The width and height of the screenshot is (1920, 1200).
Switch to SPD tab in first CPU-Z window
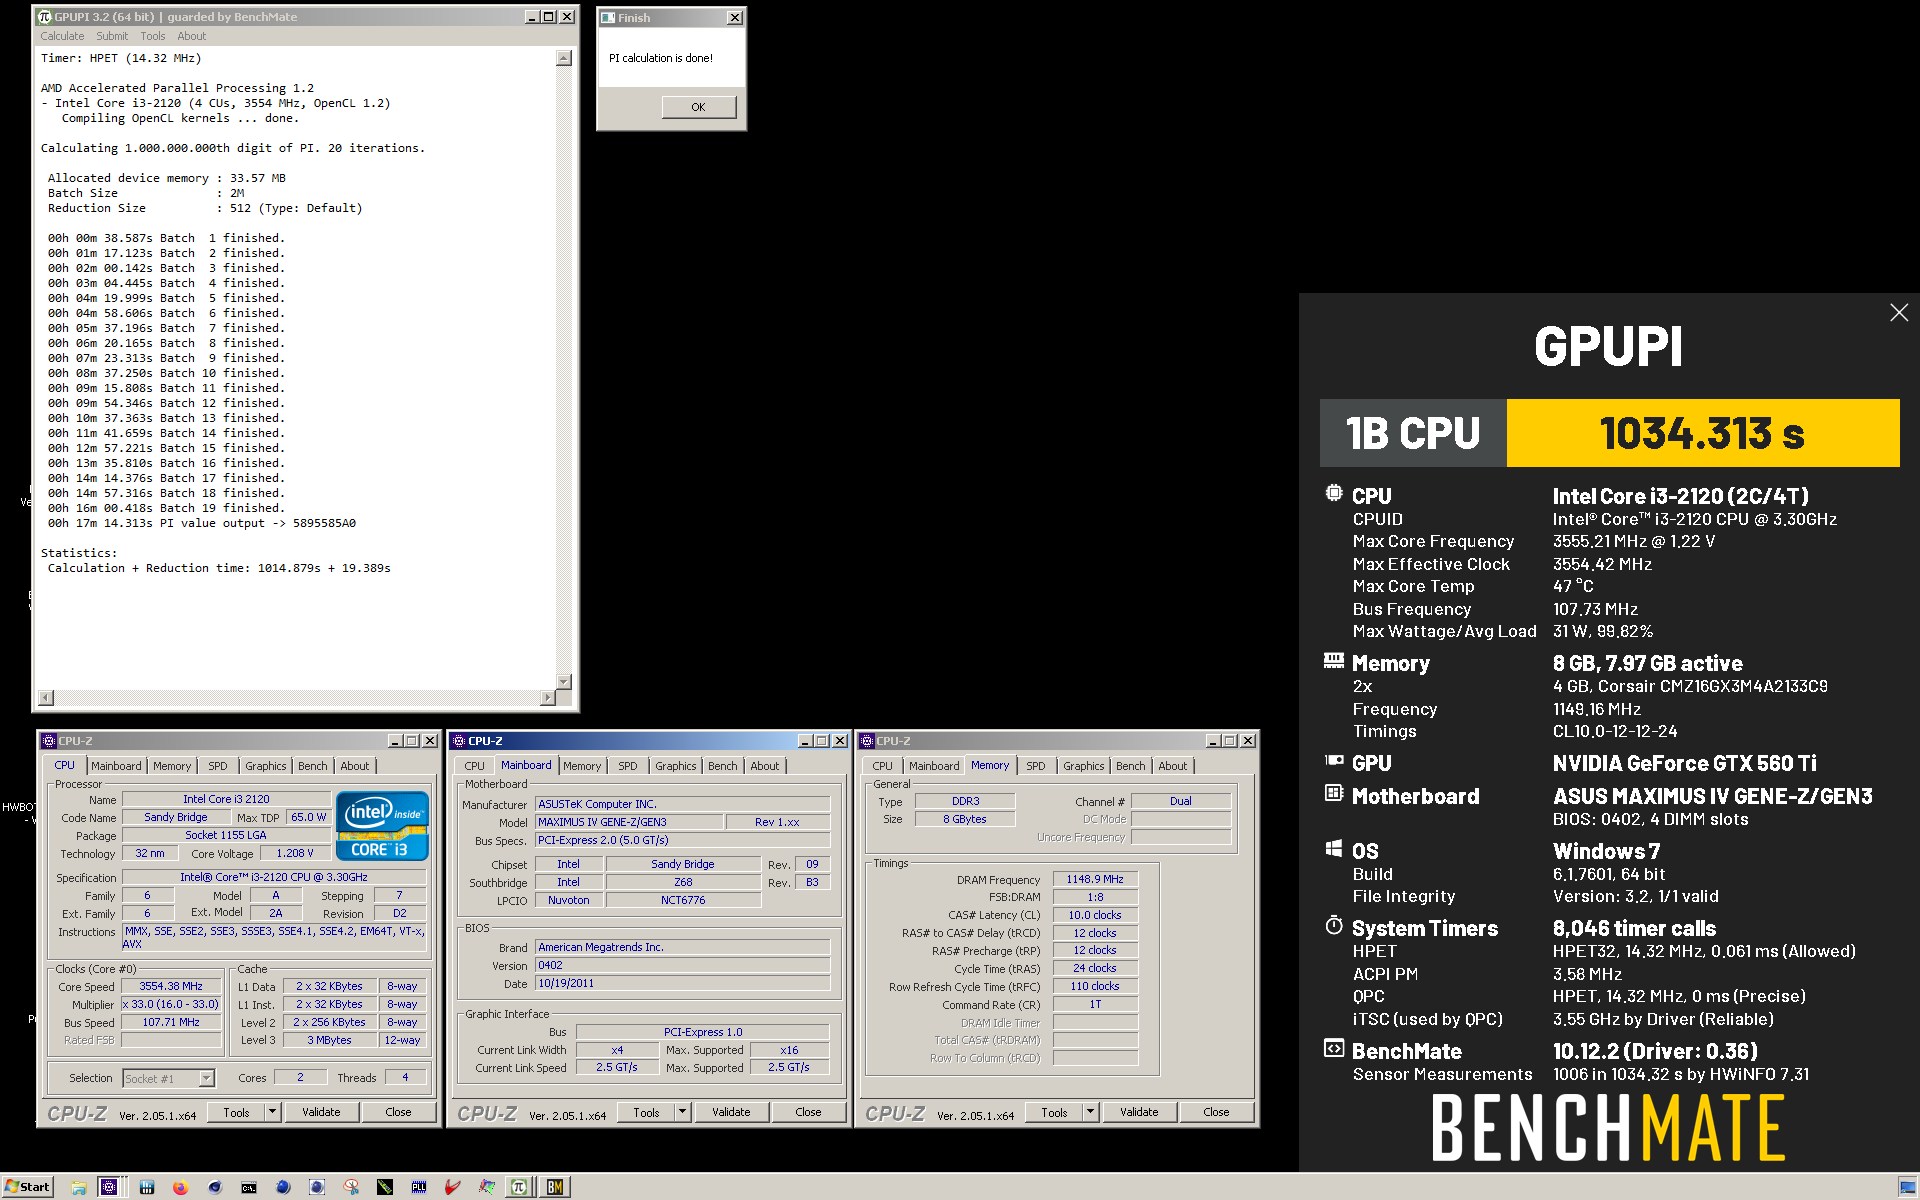click(x=218, y=766)
